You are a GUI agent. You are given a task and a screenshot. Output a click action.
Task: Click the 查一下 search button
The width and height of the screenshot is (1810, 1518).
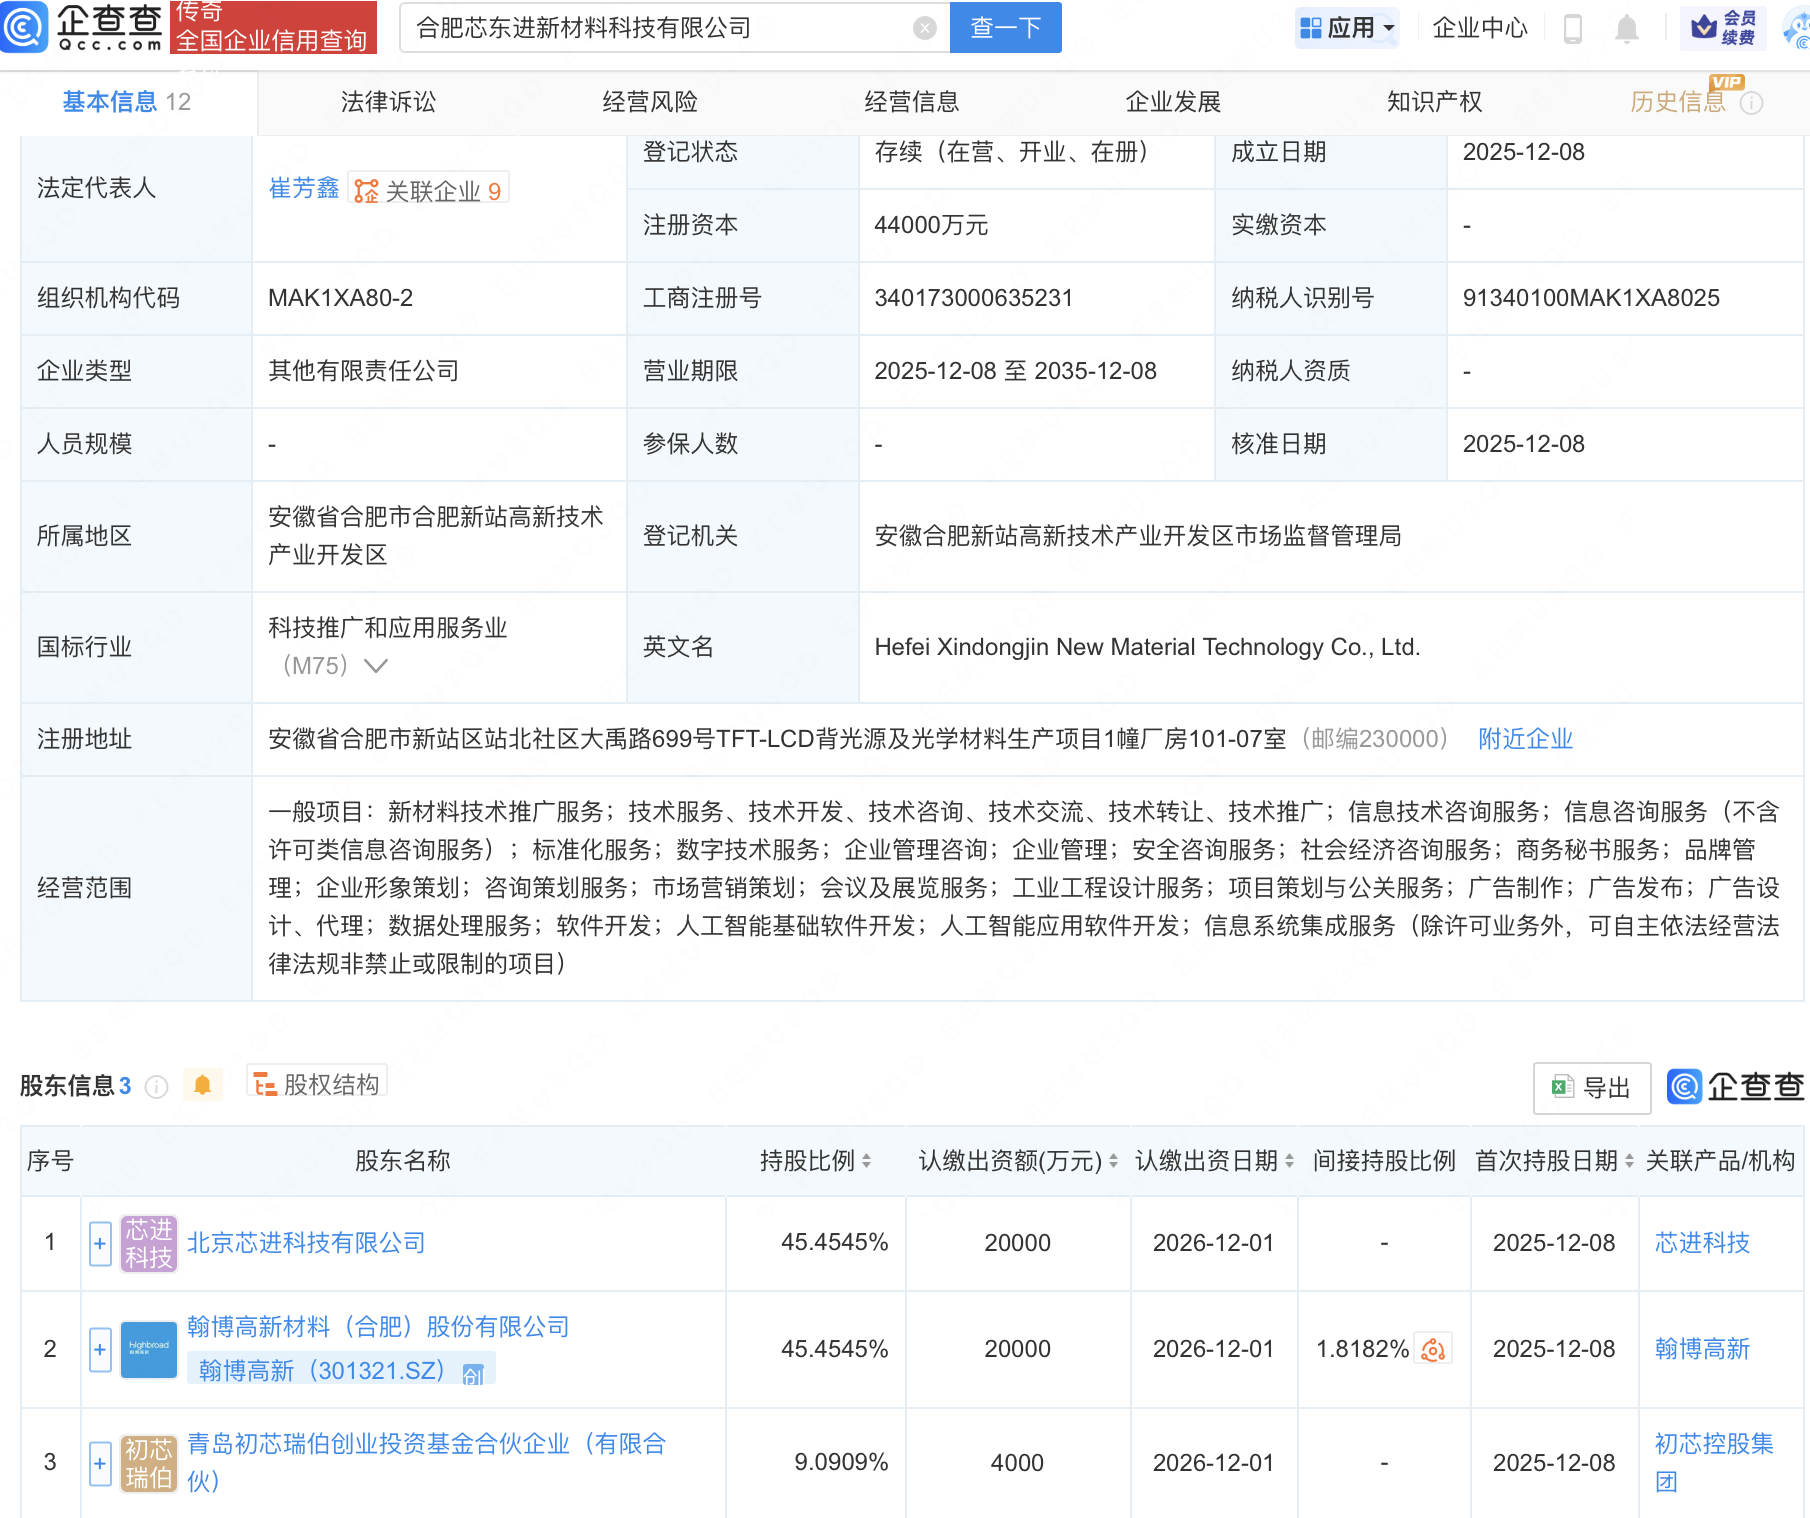coord(1005,28)
